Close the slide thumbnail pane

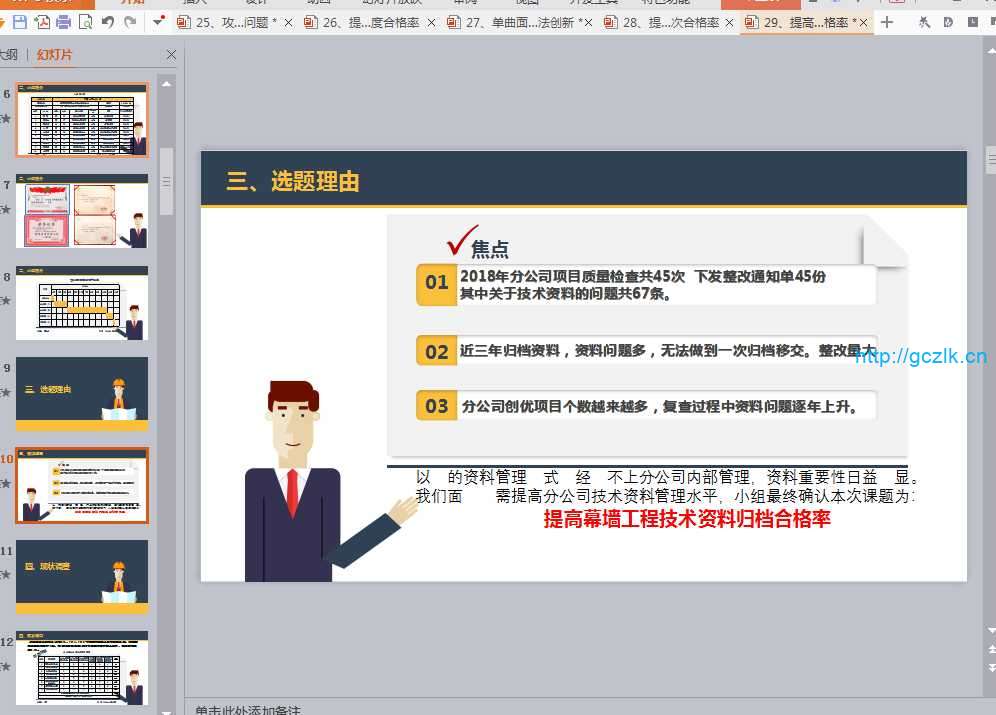pos(171,55)
